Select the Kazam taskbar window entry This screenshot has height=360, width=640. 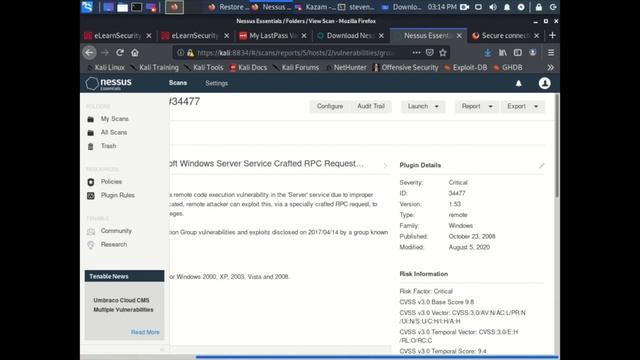(x=316, y=7)
